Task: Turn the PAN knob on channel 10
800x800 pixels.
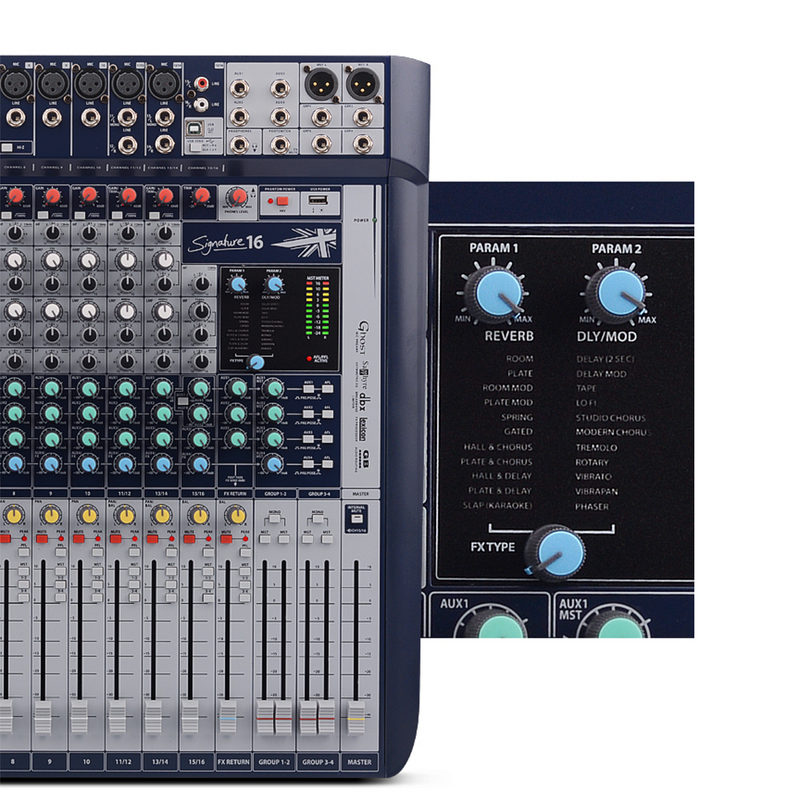Action: tap(87, 516)
